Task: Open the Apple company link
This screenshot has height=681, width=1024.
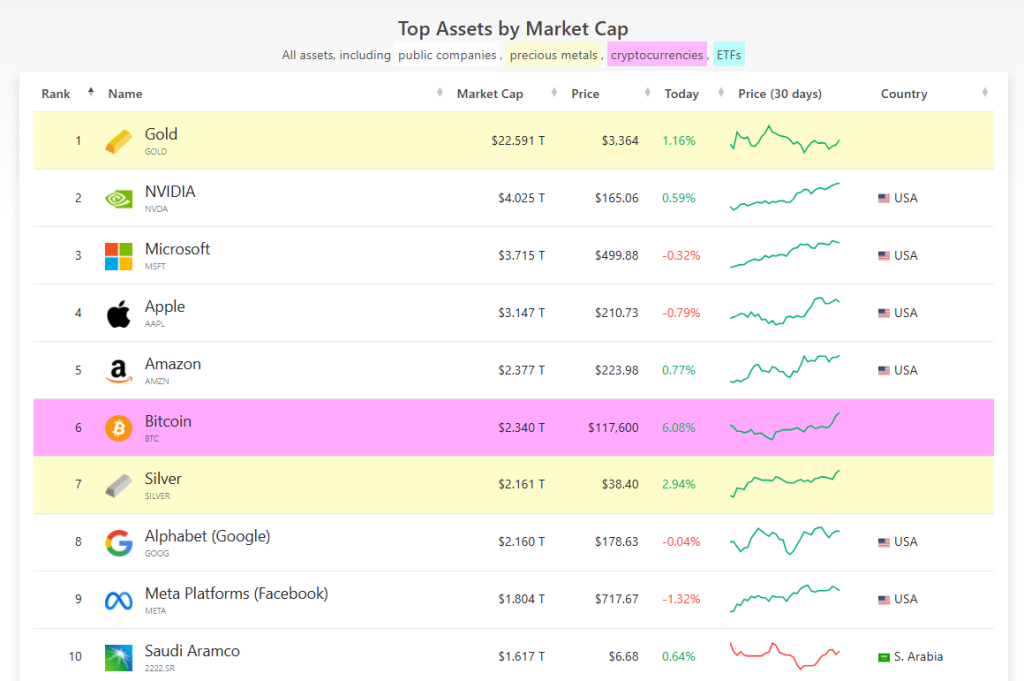Action: (x=165, y=306)
